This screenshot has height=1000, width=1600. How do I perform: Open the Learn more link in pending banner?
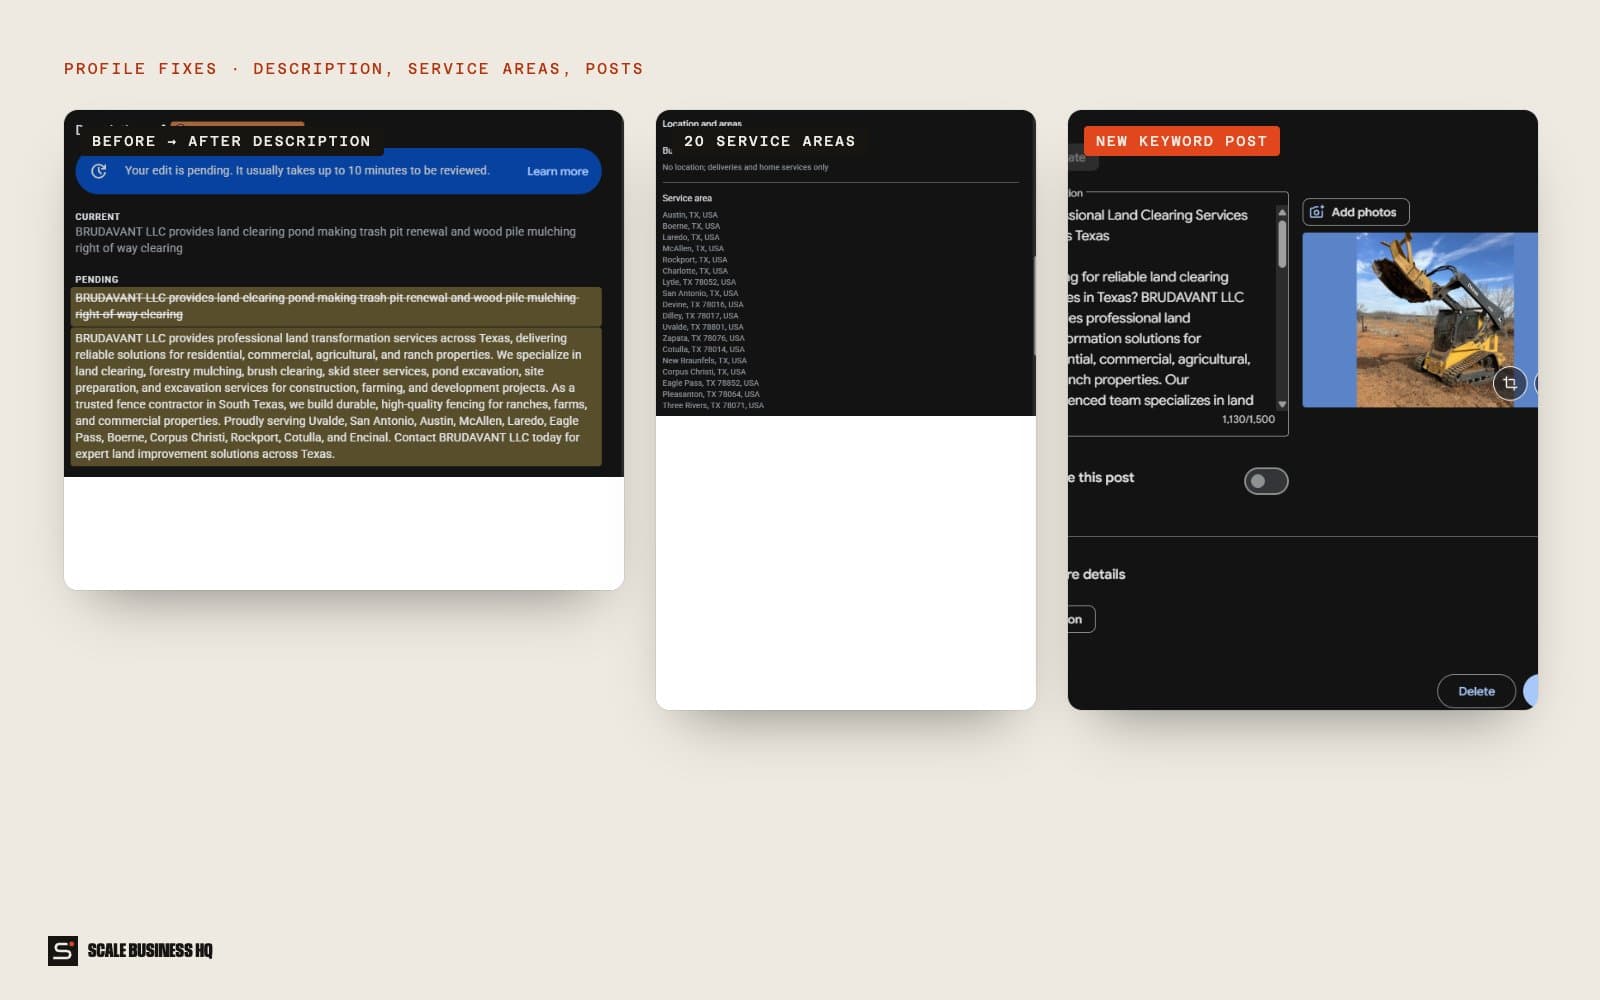557,171
